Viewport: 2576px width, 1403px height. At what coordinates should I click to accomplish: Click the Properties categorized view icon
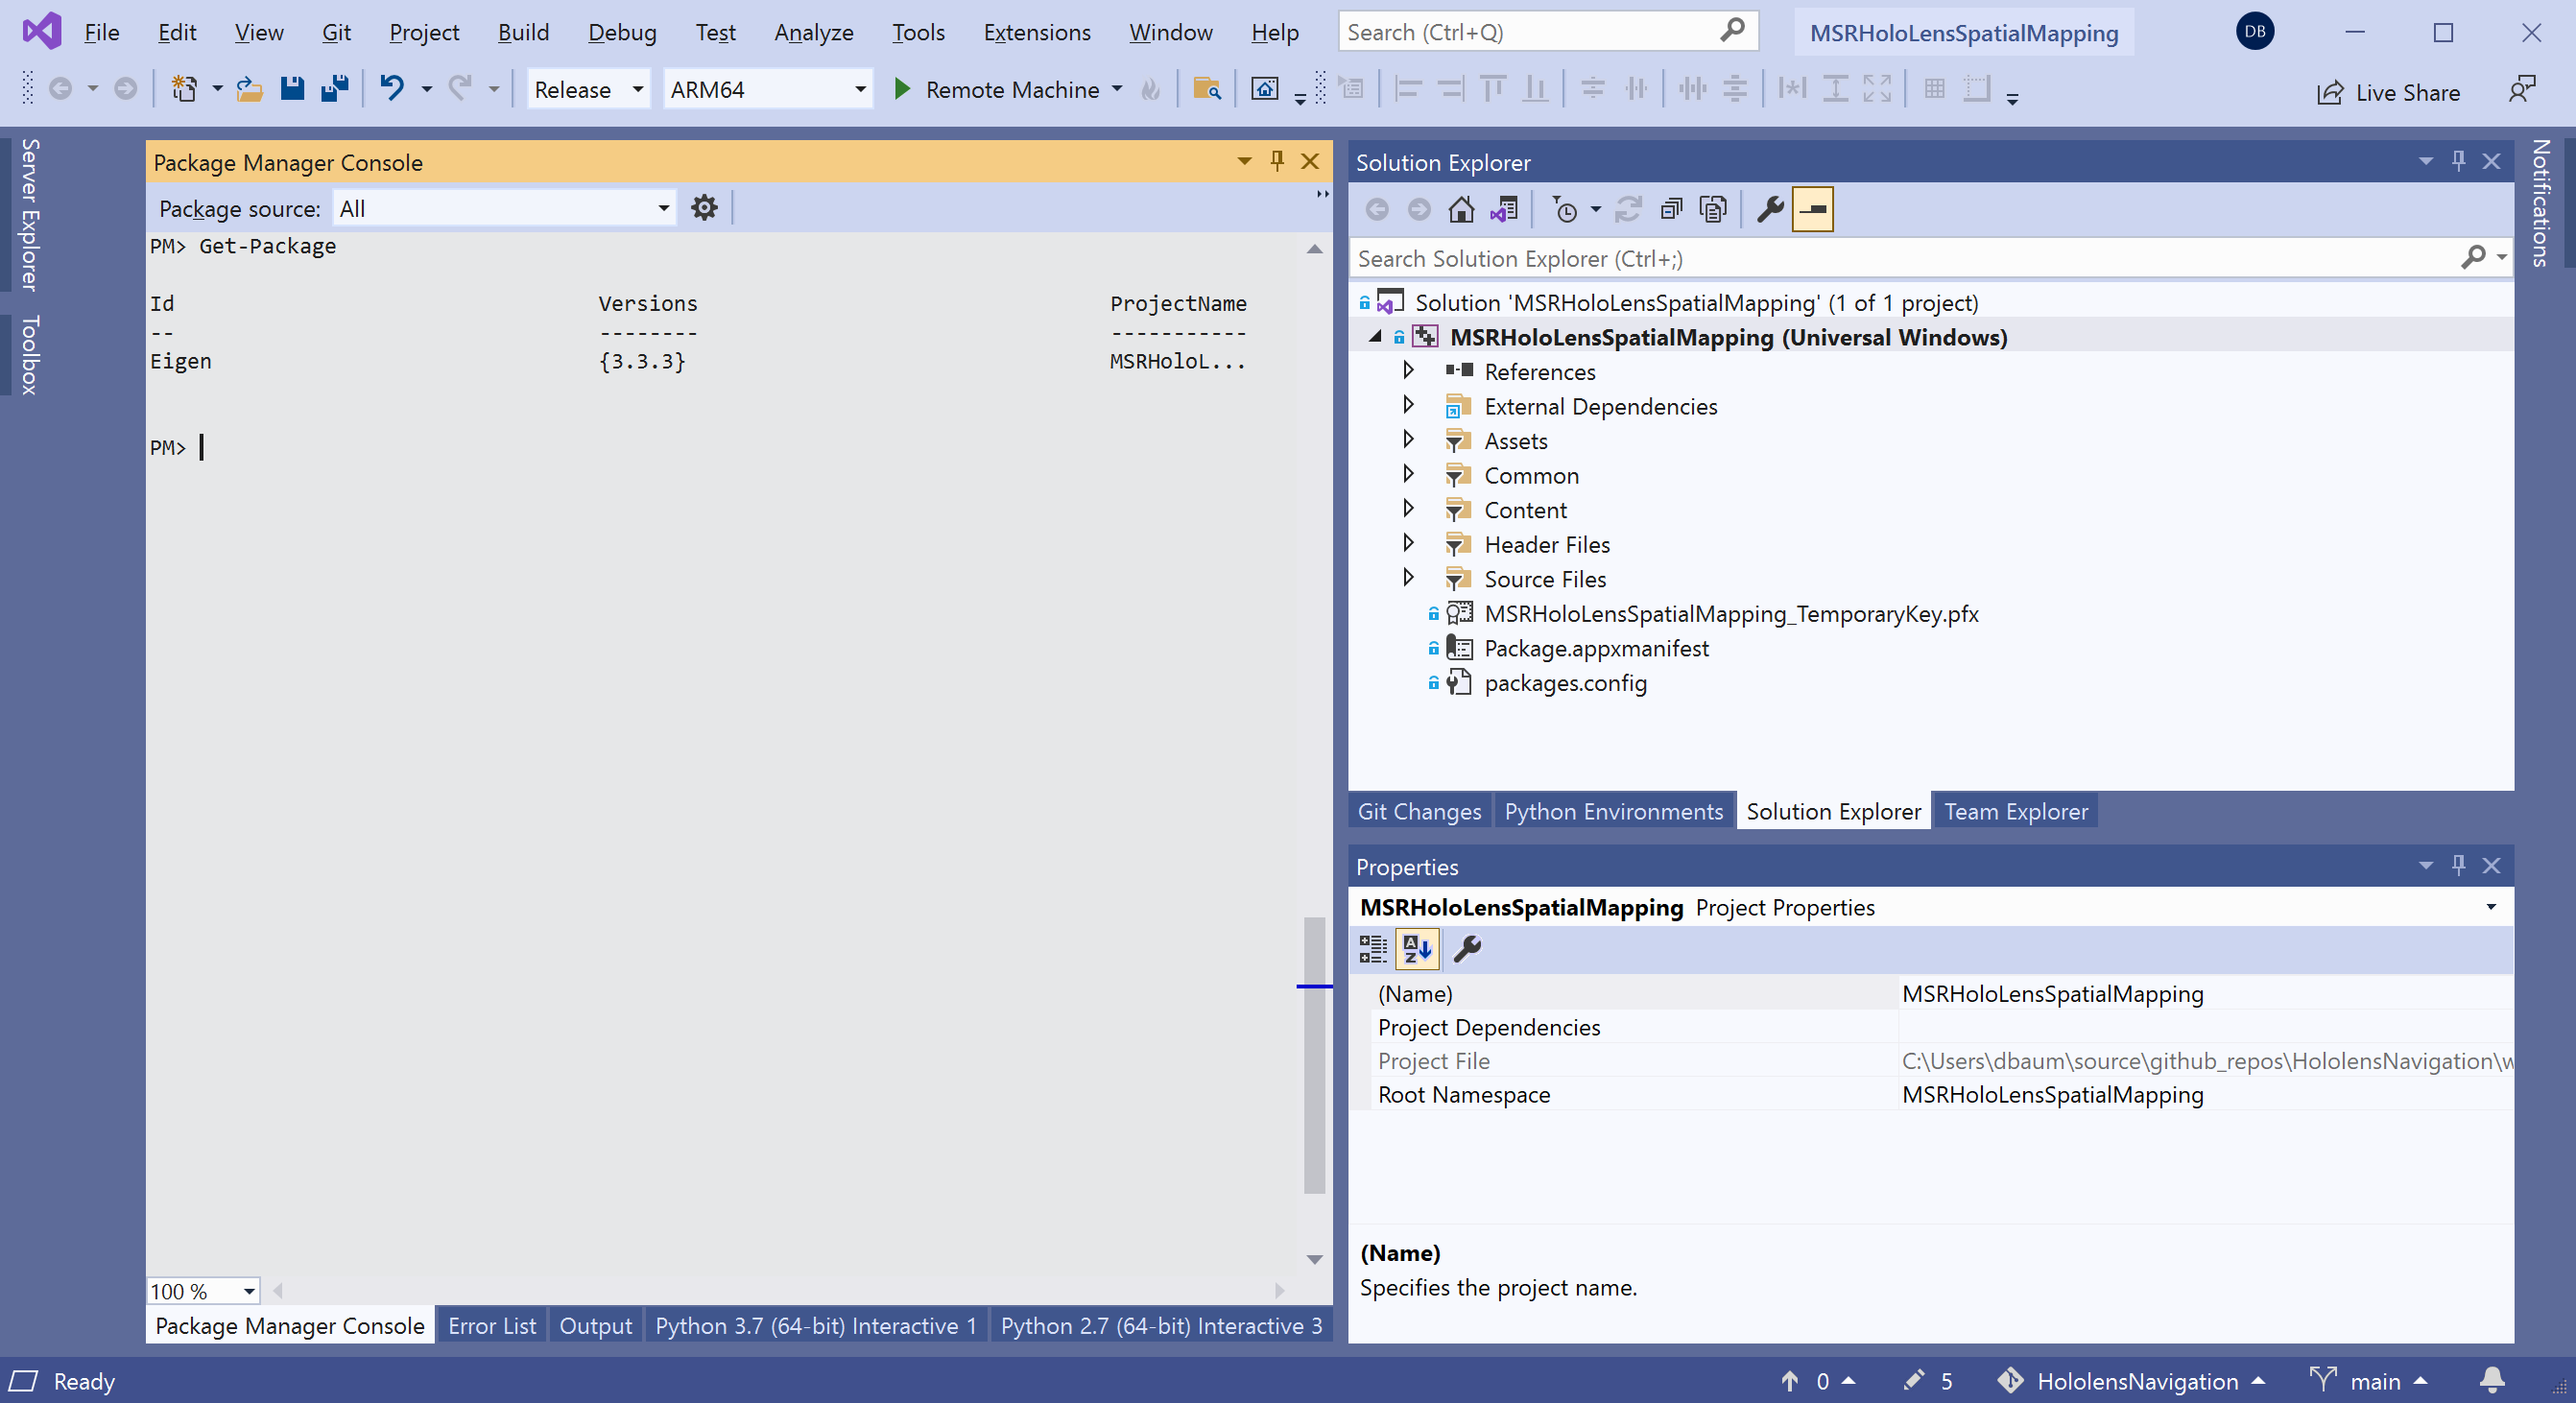(x=1373, y=948)
